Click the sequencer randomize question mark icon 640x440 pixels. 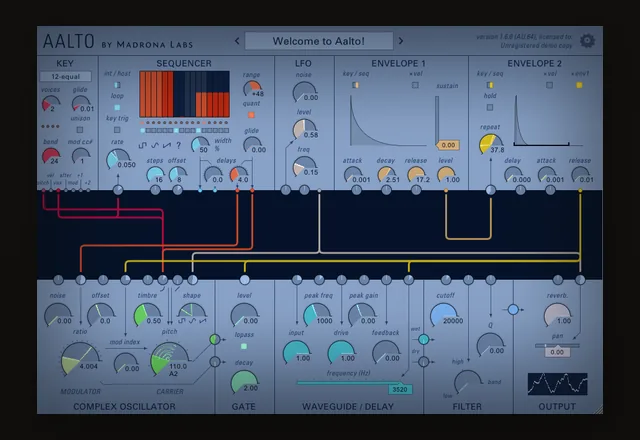coord(178,145)
